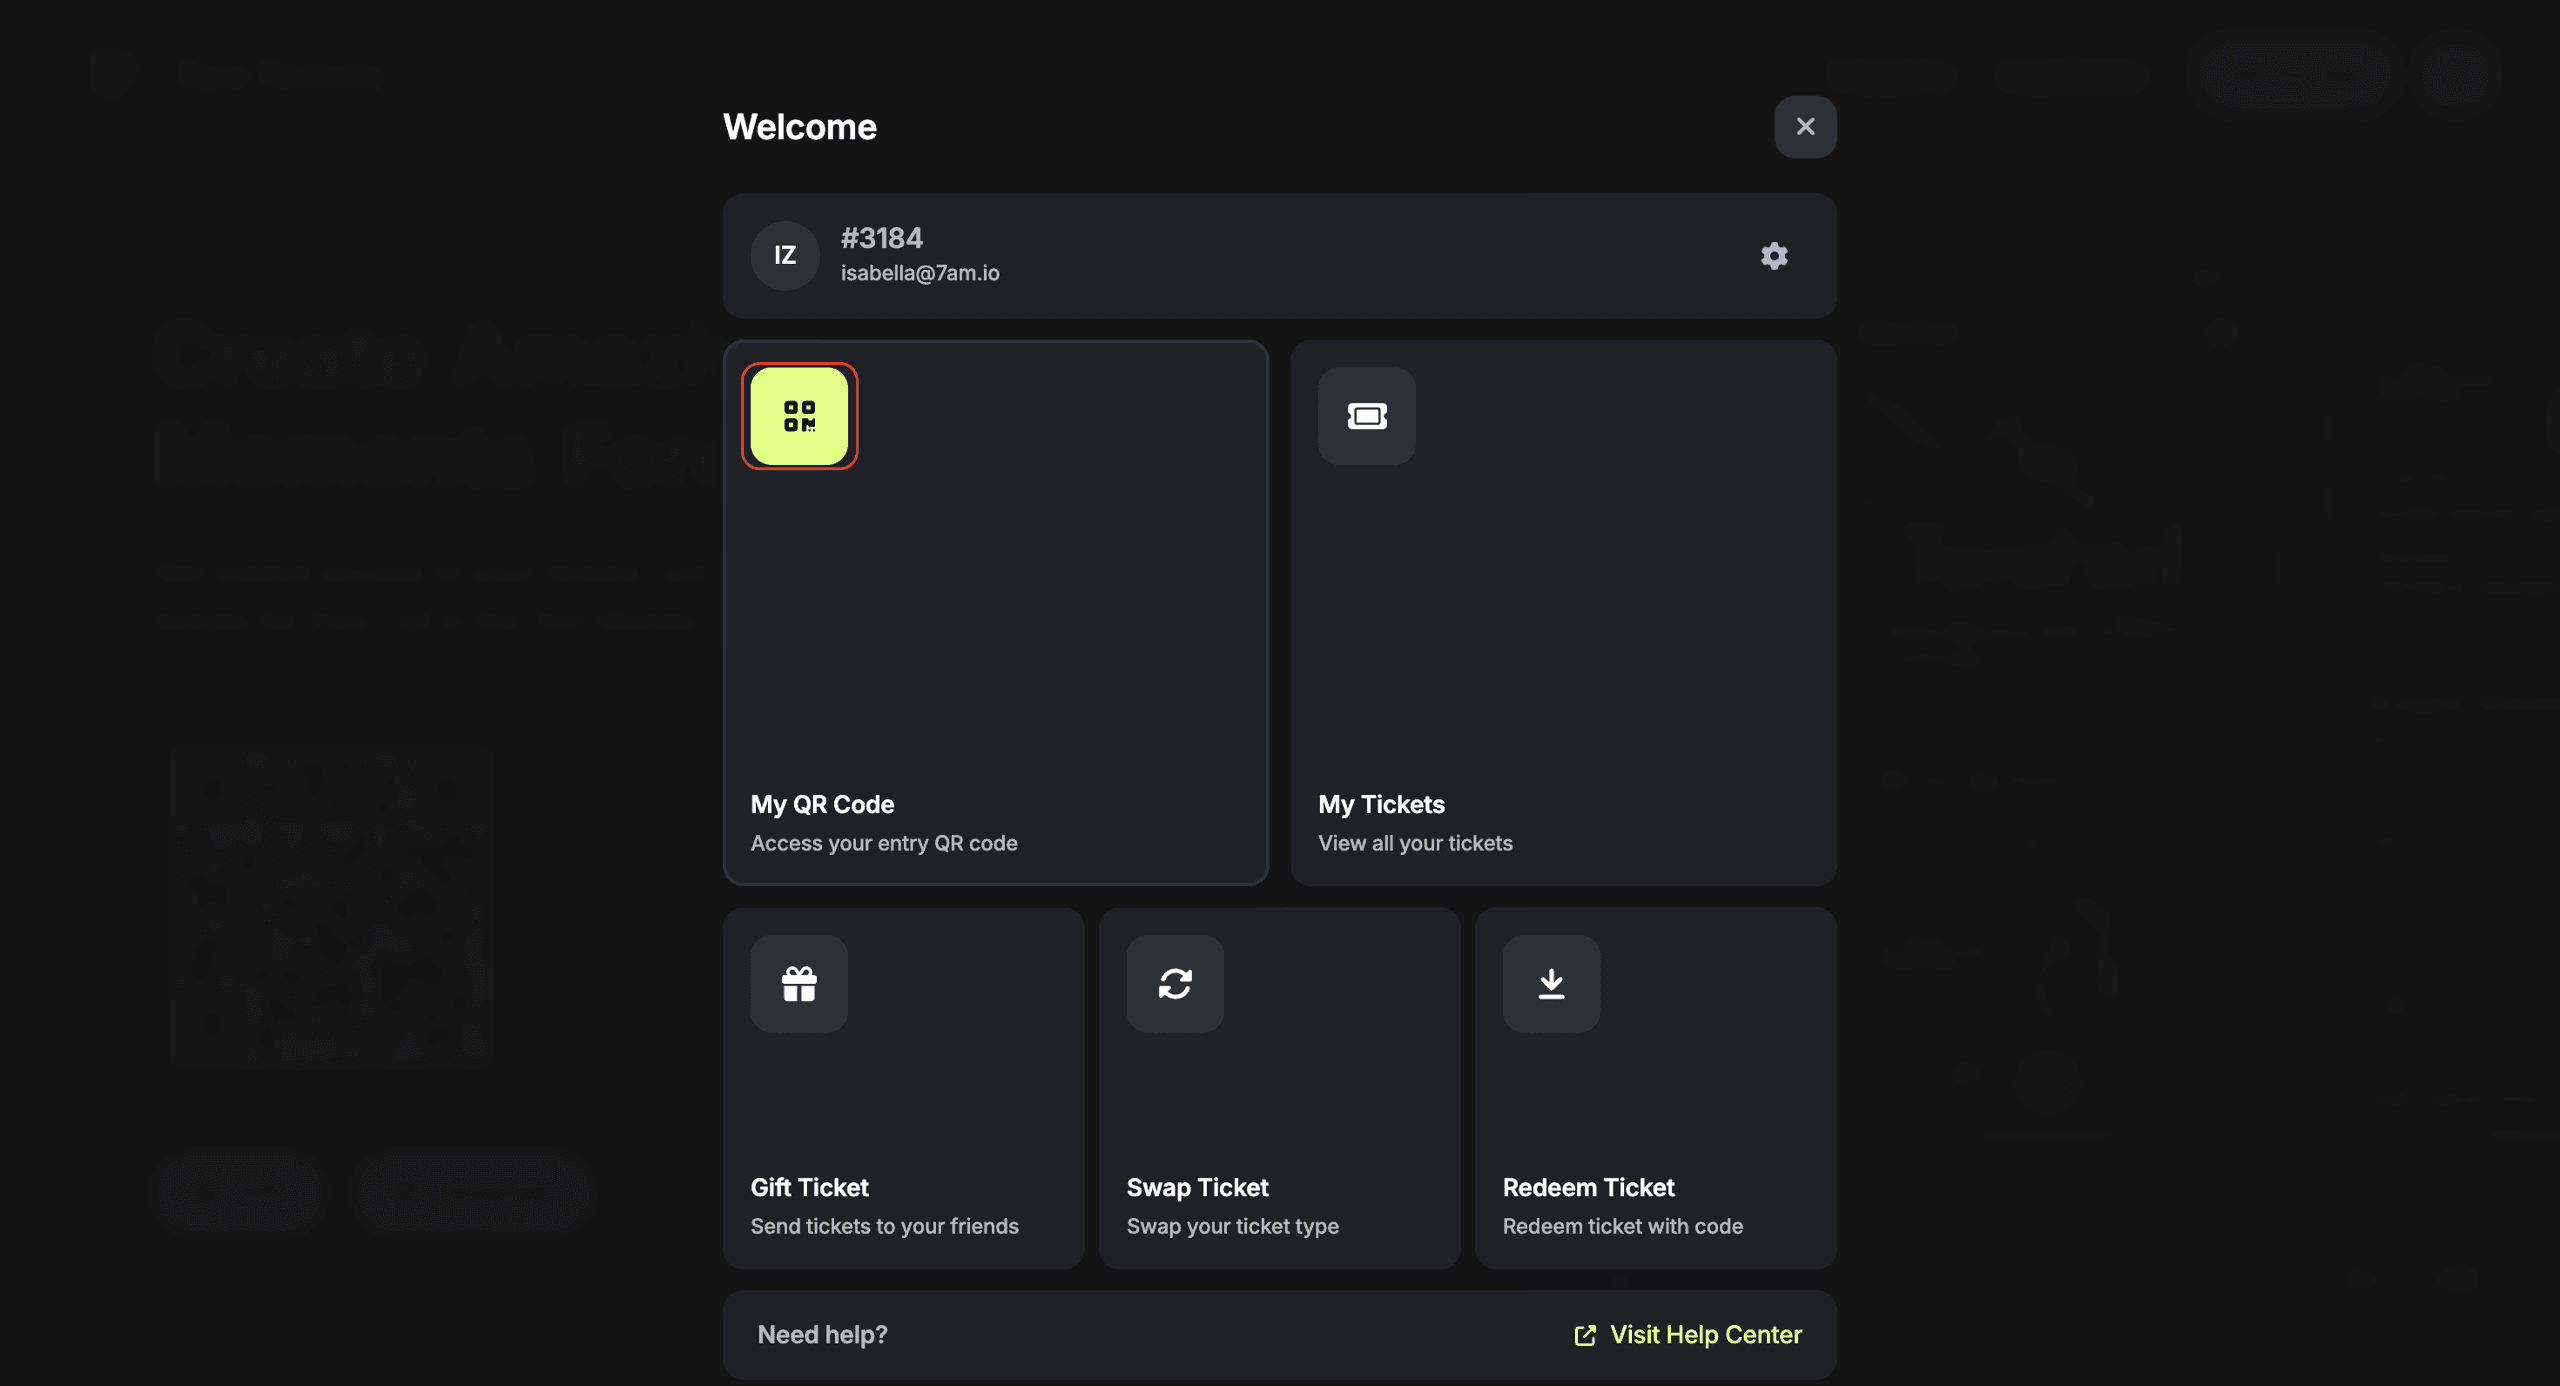2560x1386 pixels.
Task: Select the Redeem Ticket label
Action: pos(1588,1188)
